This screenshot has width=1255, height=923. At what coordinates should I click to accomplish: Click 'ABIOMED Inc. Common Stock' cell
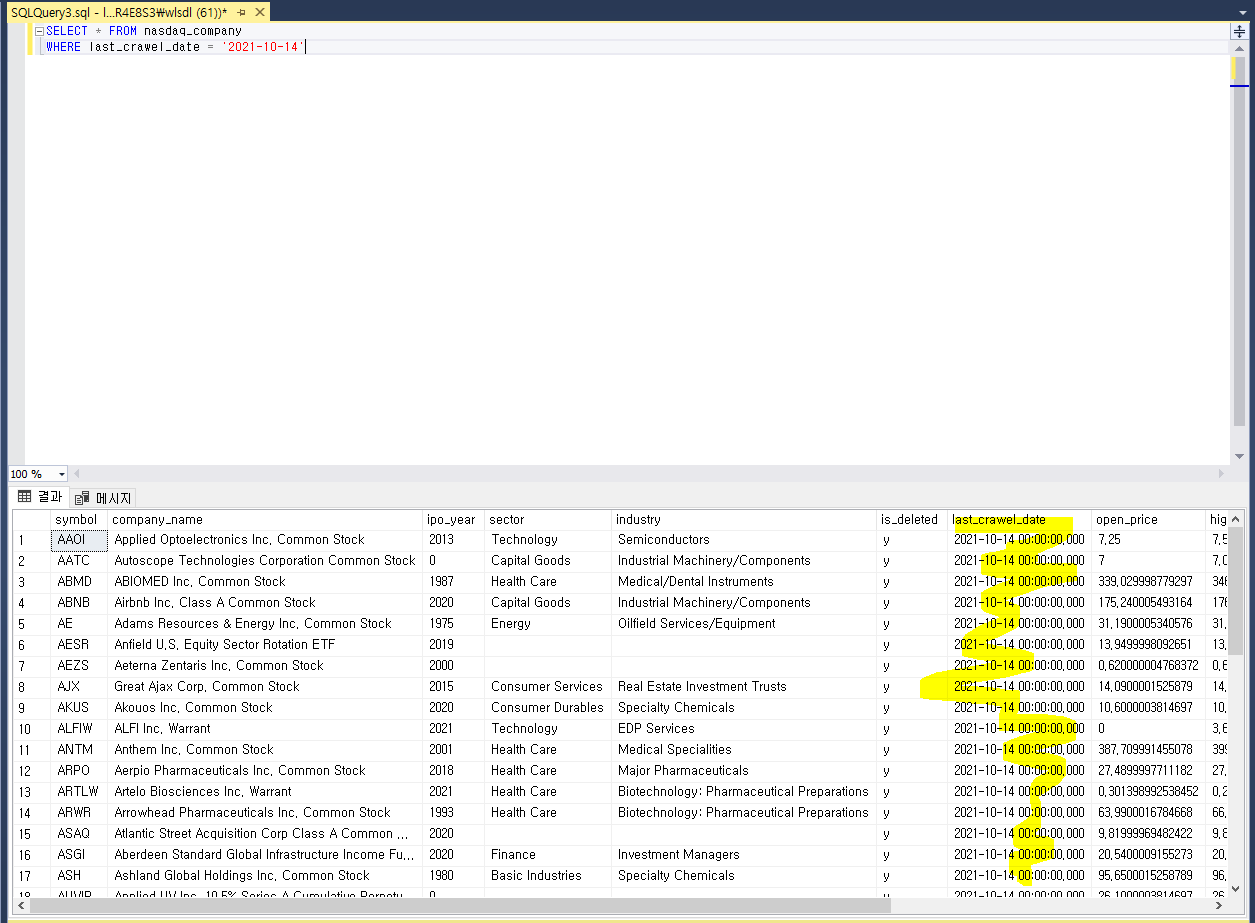(265, 582)
